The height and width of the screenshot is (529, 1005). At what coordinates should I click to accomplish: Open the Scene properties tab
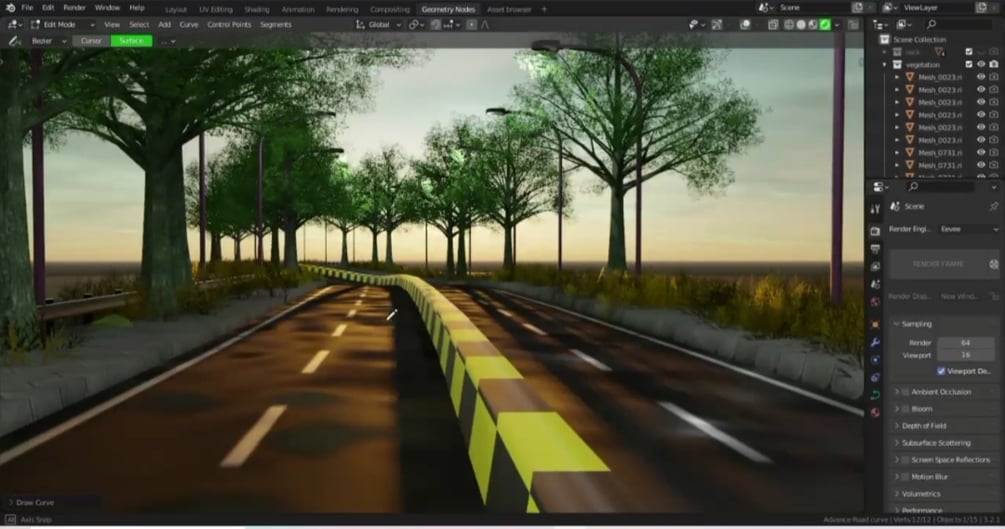click(875, 284)
